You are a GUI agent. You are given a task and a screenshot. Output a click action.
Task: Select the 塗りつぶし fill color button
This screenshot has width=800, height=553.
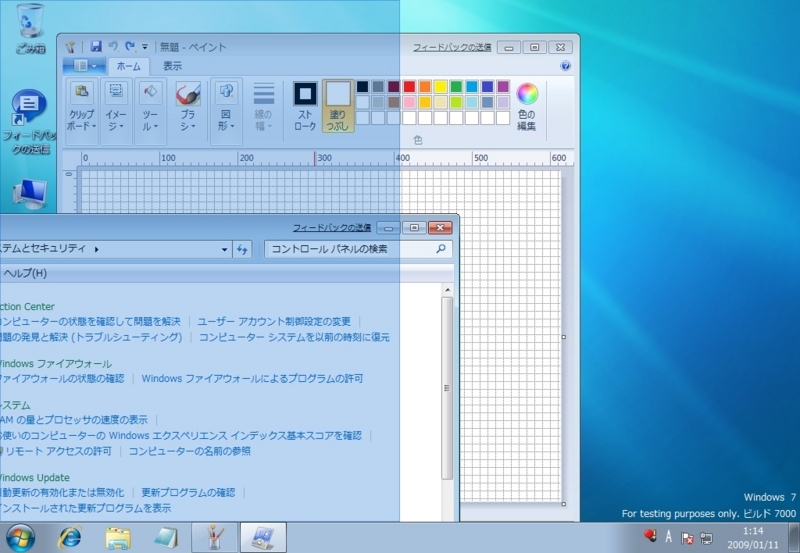click(x=338, y=106)
